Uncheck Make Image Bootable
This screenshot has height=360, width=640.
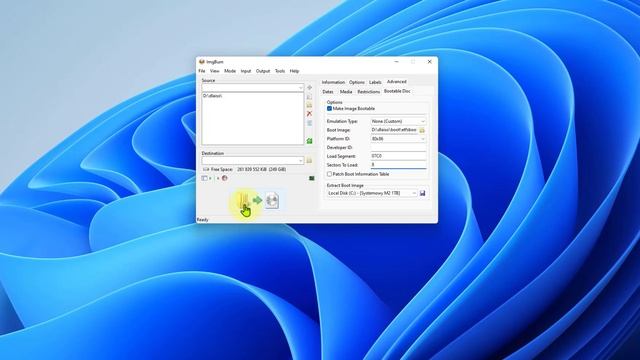click(x=329, y=109)
